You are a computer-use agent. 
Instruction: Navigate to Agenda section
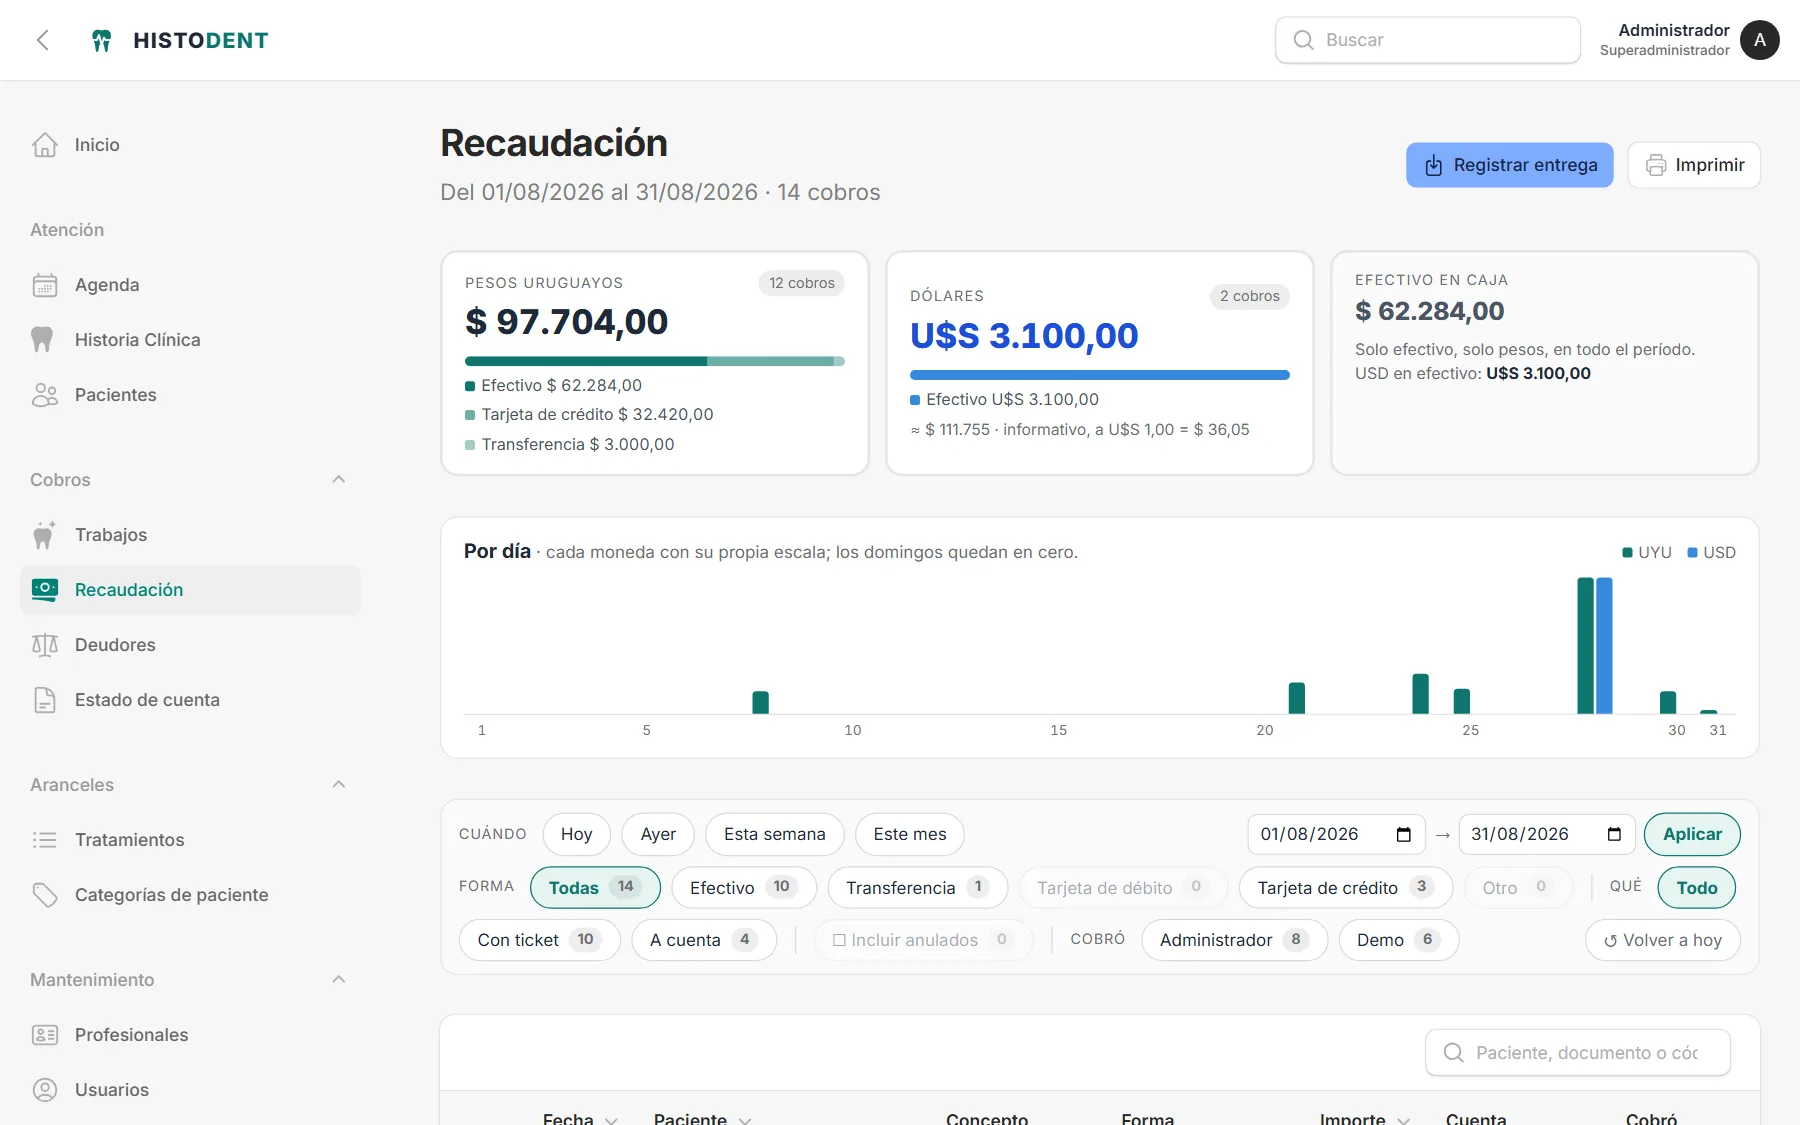tap(190, 285)
